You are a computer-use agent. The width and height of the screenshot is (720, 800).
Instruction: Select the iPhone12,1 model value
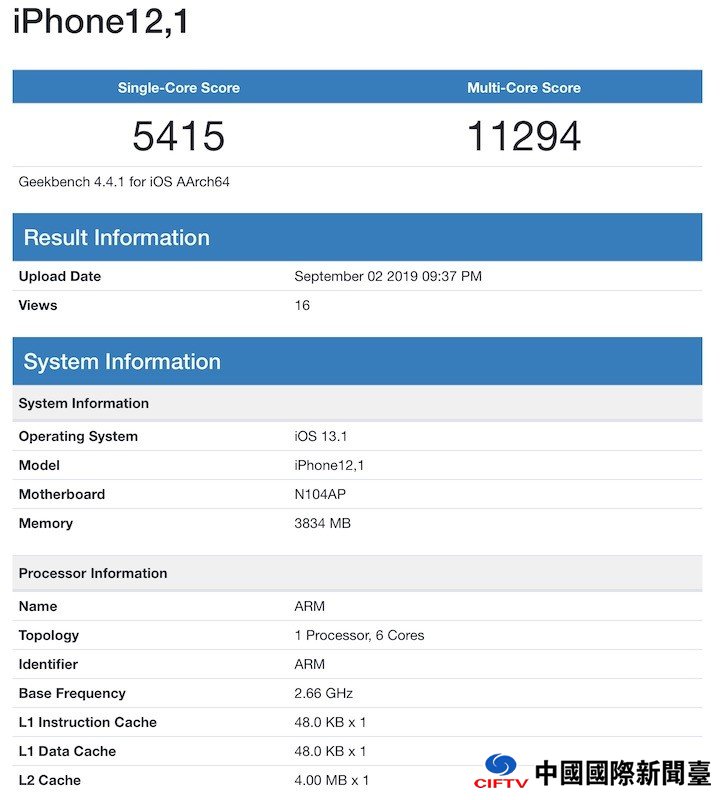(x=329, y=465)
